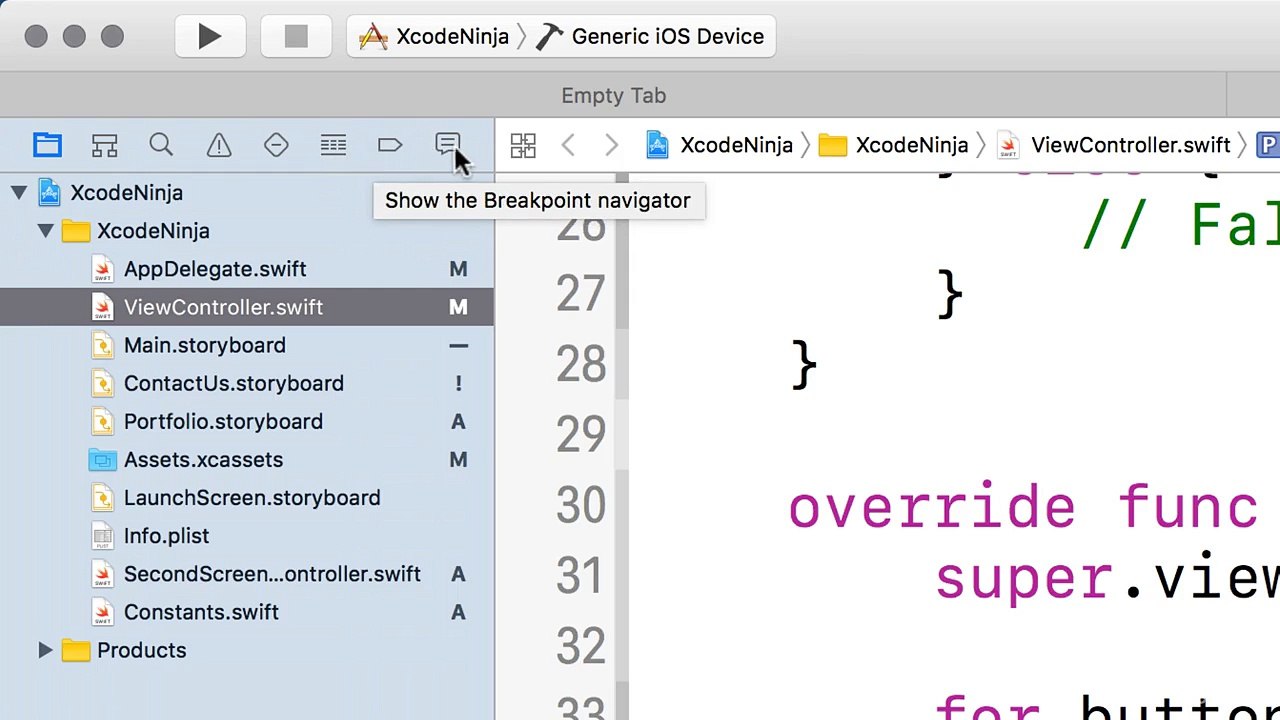Show the Test navigator diamond icon
Screen dimensions: 1280x720
point(276,145)
